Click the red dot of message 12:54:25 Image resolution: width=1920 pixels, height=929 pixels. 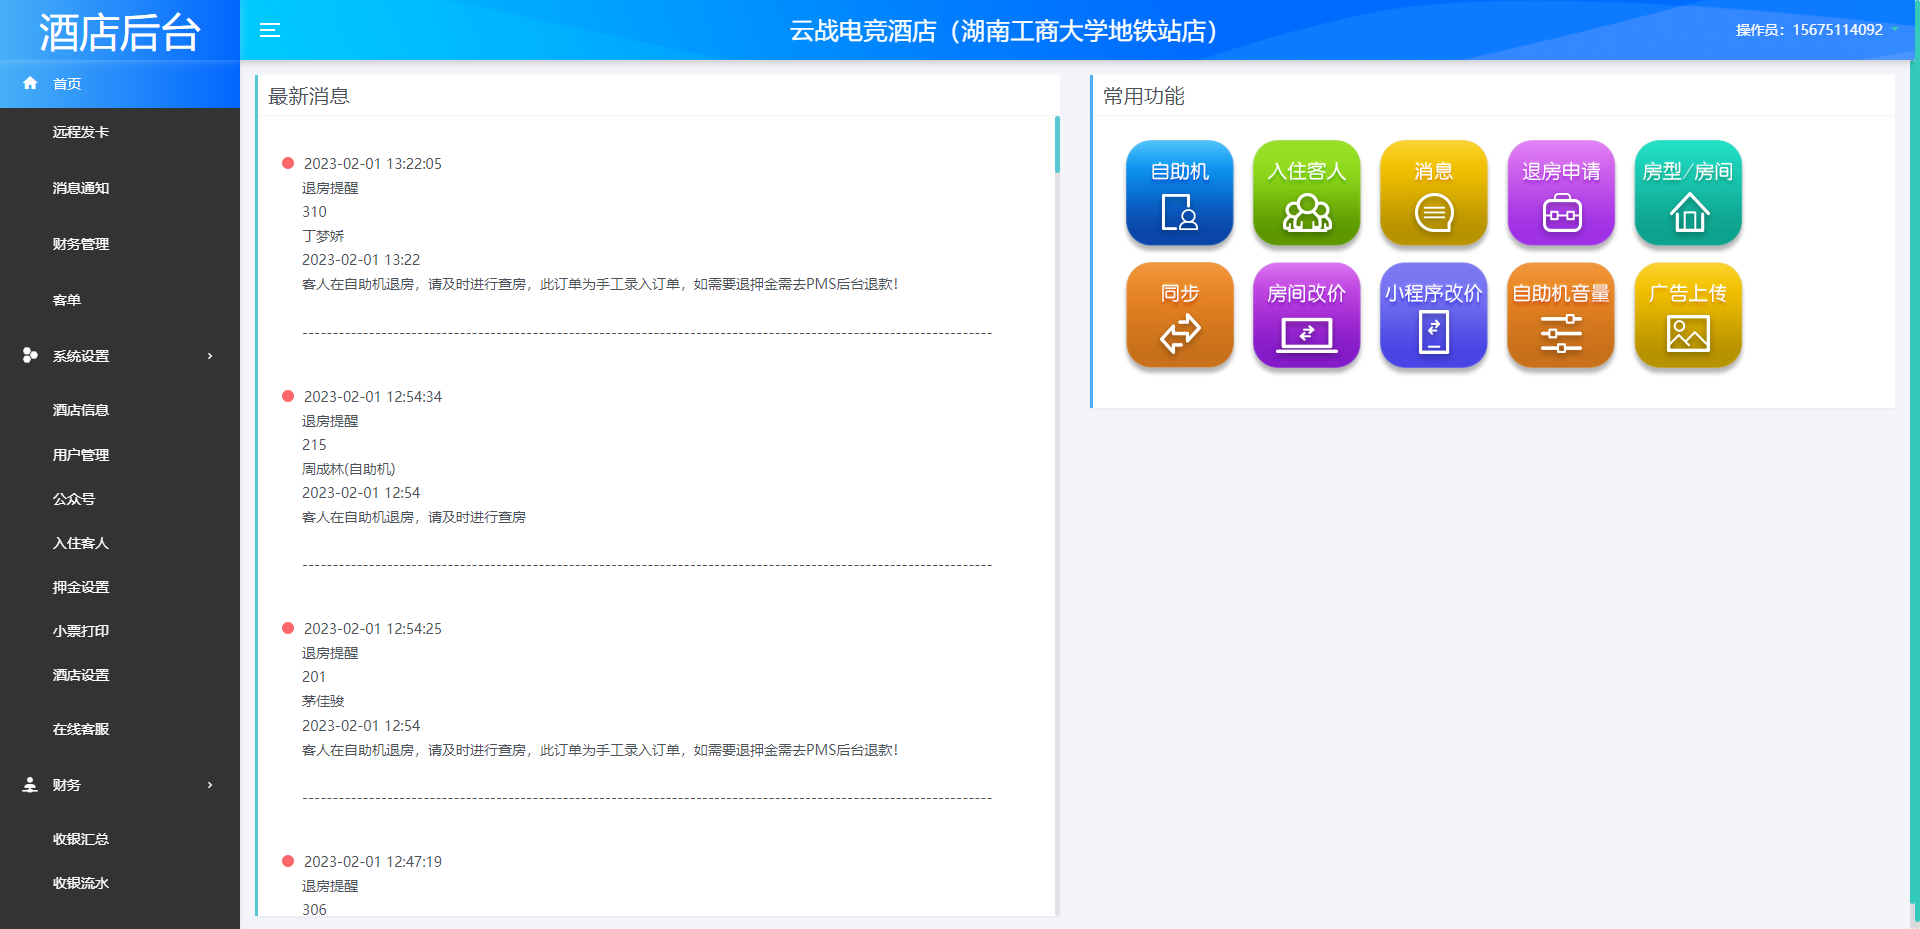pyautogui.click(x=288, y=628)
